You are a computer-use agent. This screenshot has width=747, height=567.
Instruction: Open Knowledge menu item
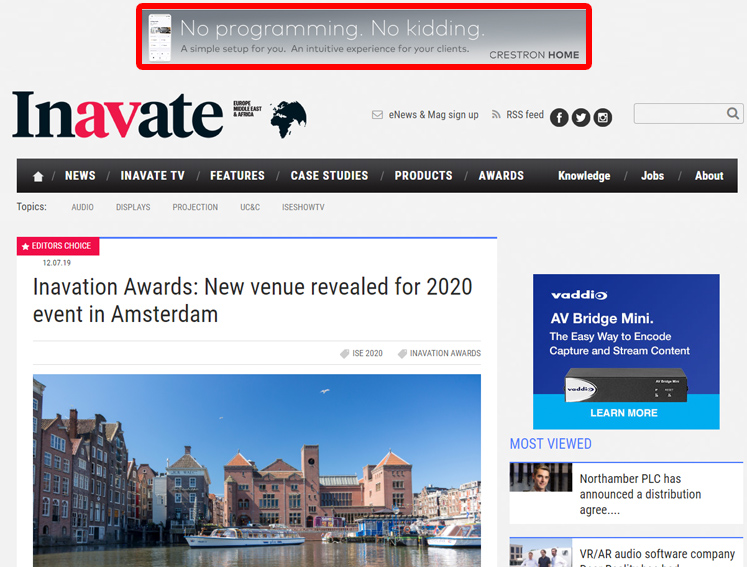584,176
